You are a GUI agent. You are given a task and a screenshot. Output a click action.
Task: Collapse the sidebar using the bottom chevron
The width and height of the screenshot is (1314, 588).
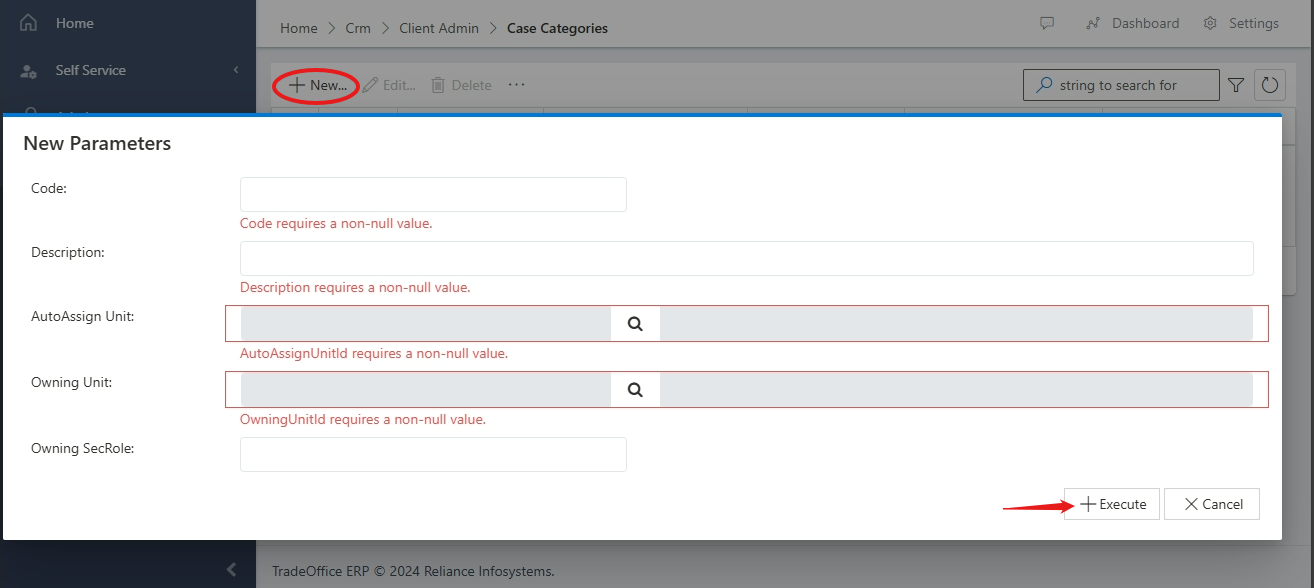pos(231,568)
